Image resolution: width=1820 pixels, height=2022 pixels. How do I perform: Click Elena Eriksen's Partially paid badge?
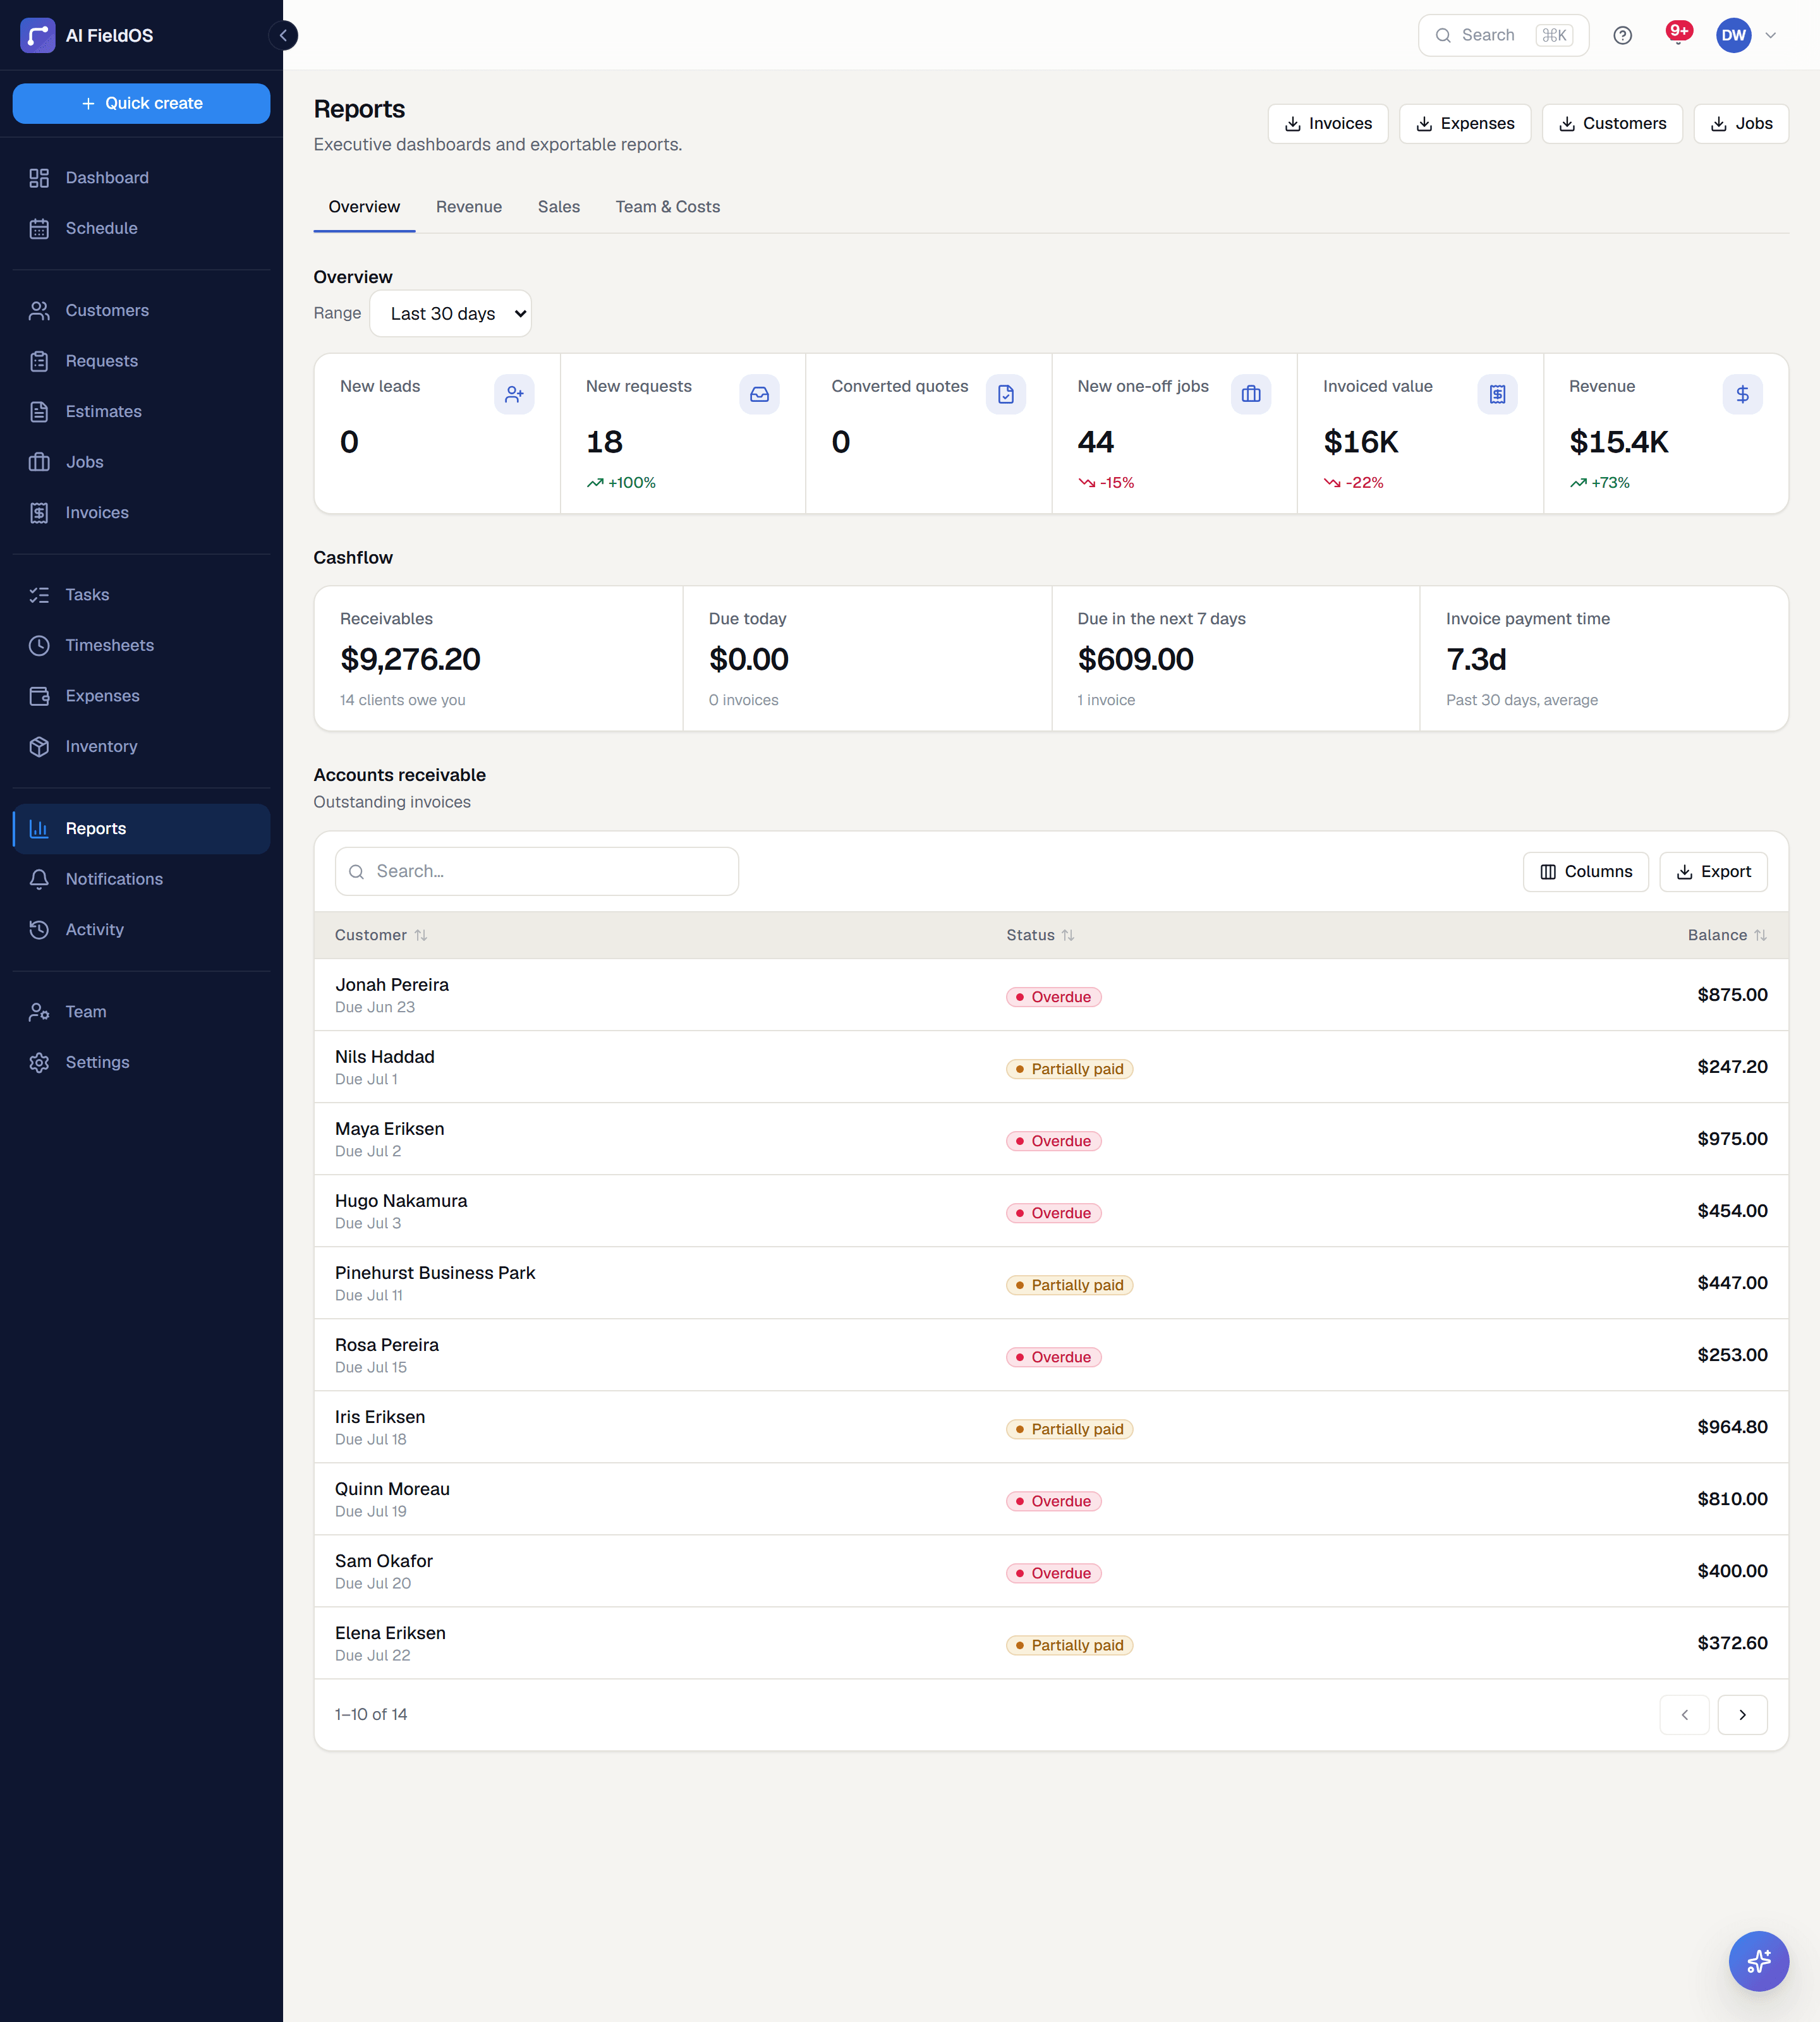1069,1645
